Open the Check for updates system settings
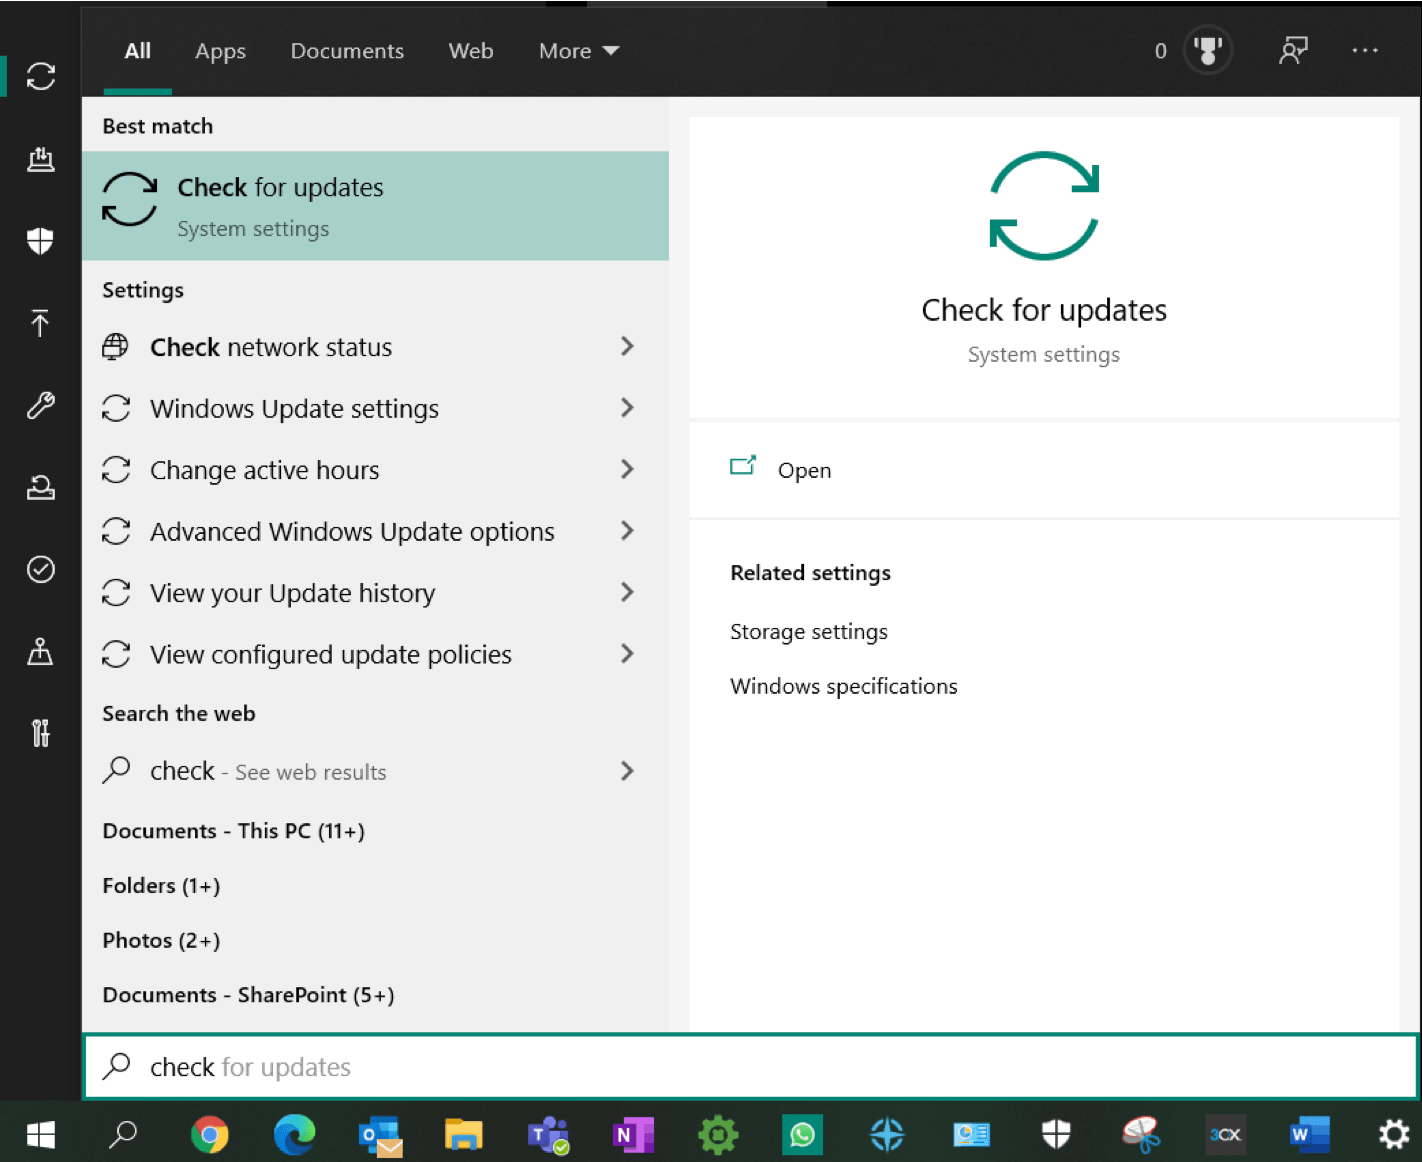 [x=375, y=205]
